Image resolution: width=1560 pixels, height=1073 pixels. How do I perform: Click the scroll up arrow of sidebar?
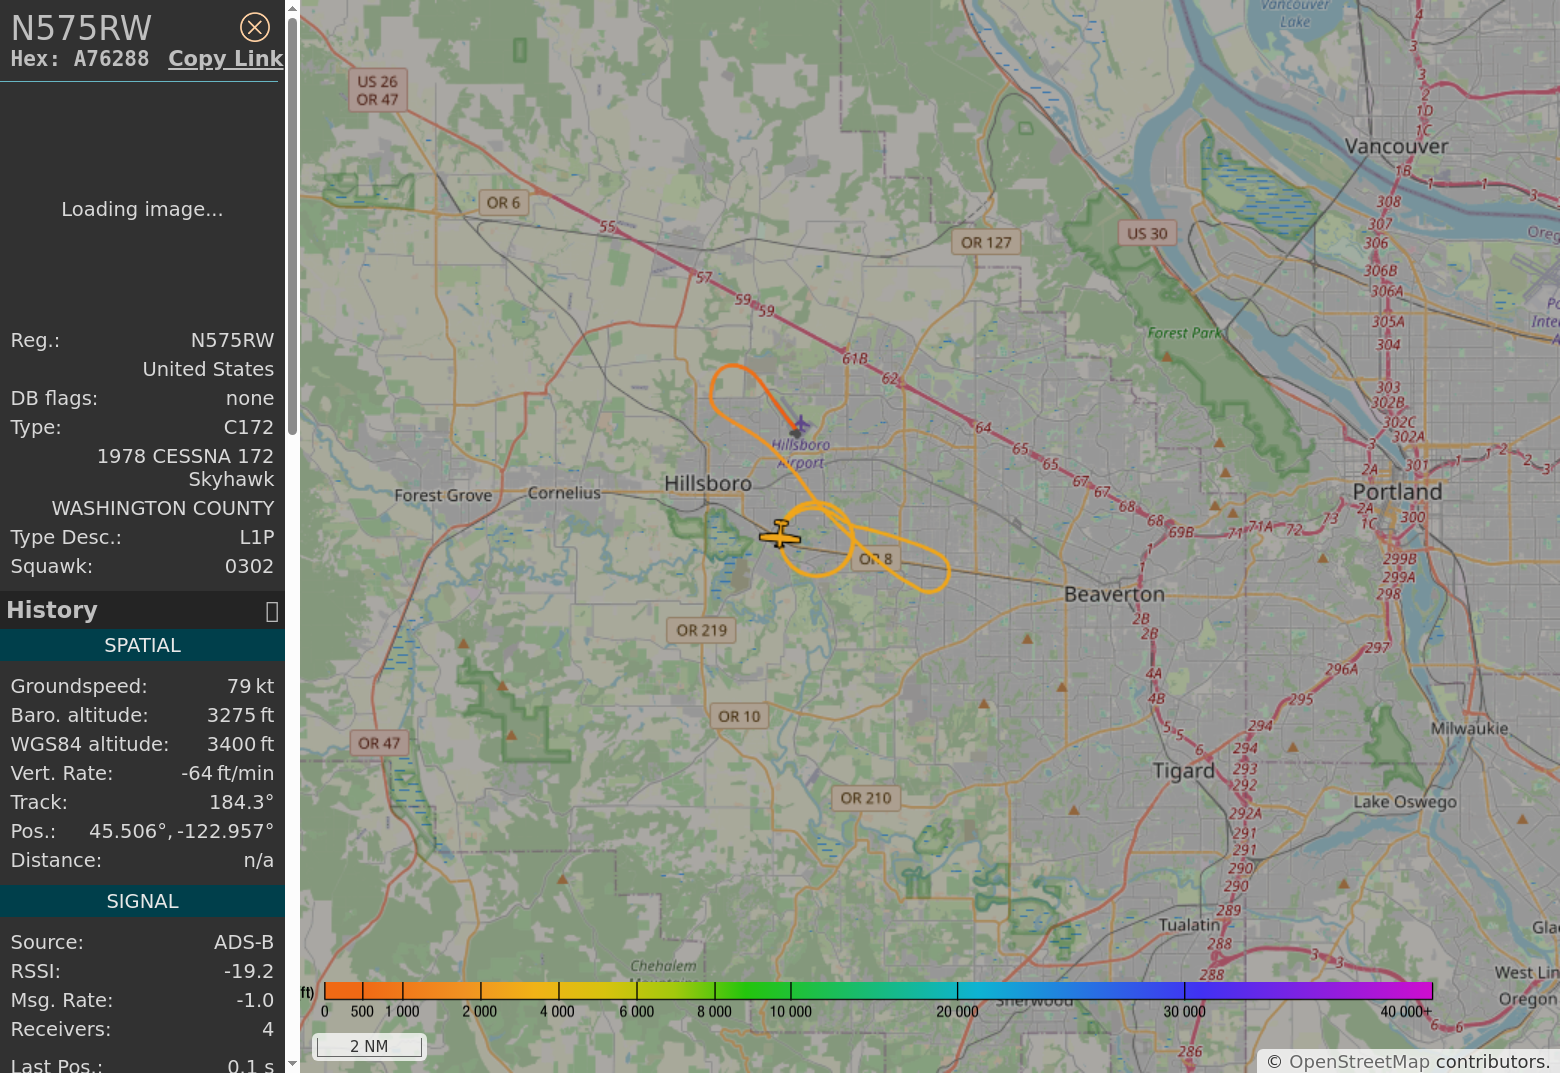click(x=292, y=8)
